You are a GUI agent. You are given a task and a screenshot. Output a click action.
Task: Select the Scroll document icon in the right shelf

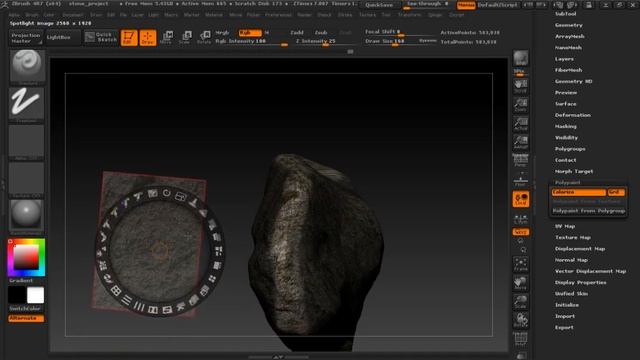520,86
